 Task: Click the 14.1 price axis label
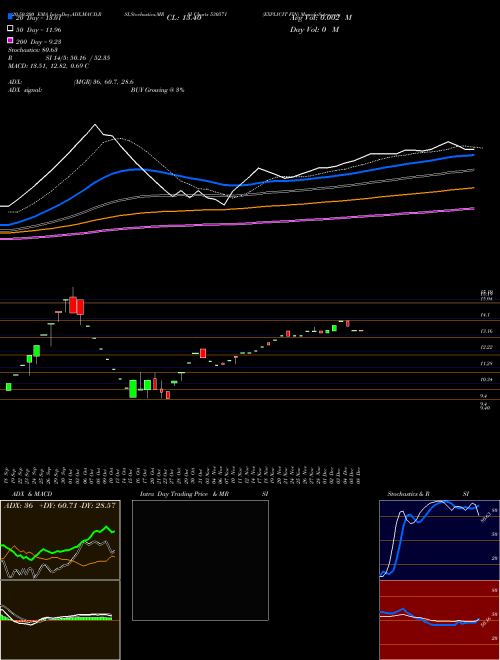coord(486,315)
